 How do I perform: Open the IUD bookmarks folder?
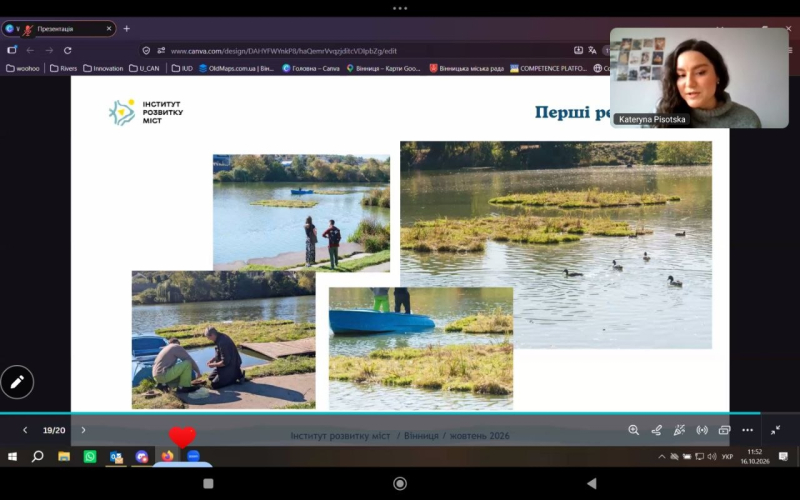coord(182,68)
